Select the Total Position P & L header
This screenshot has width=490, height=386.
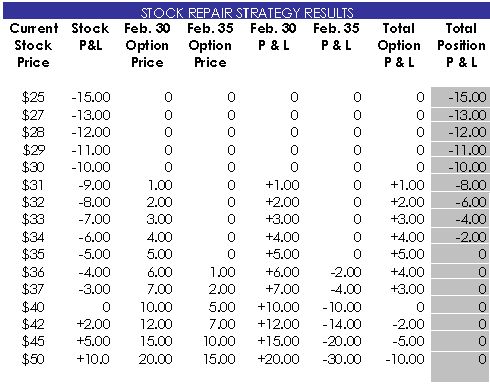point(461,45)
